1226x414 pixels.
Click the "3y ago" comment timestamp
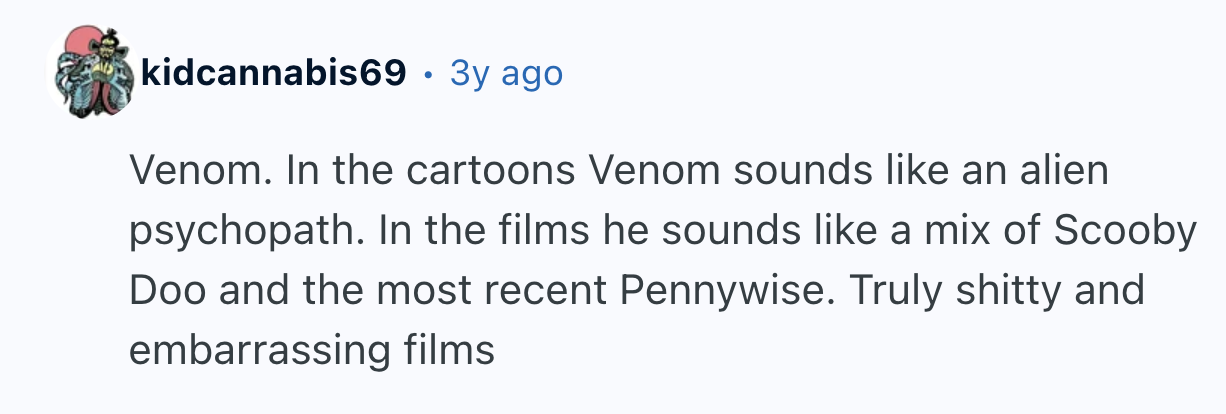click(506, 73)
